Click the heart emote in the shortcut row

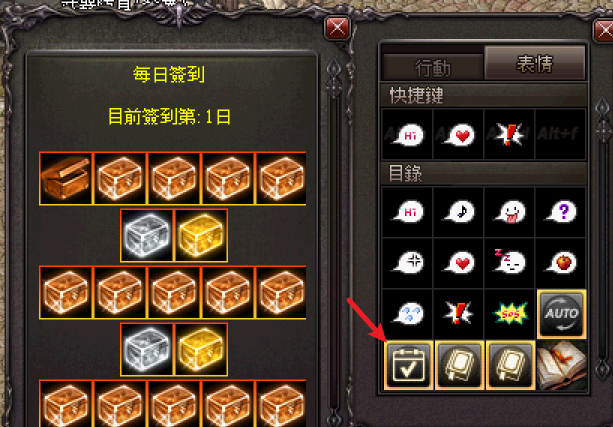point(459,135)
